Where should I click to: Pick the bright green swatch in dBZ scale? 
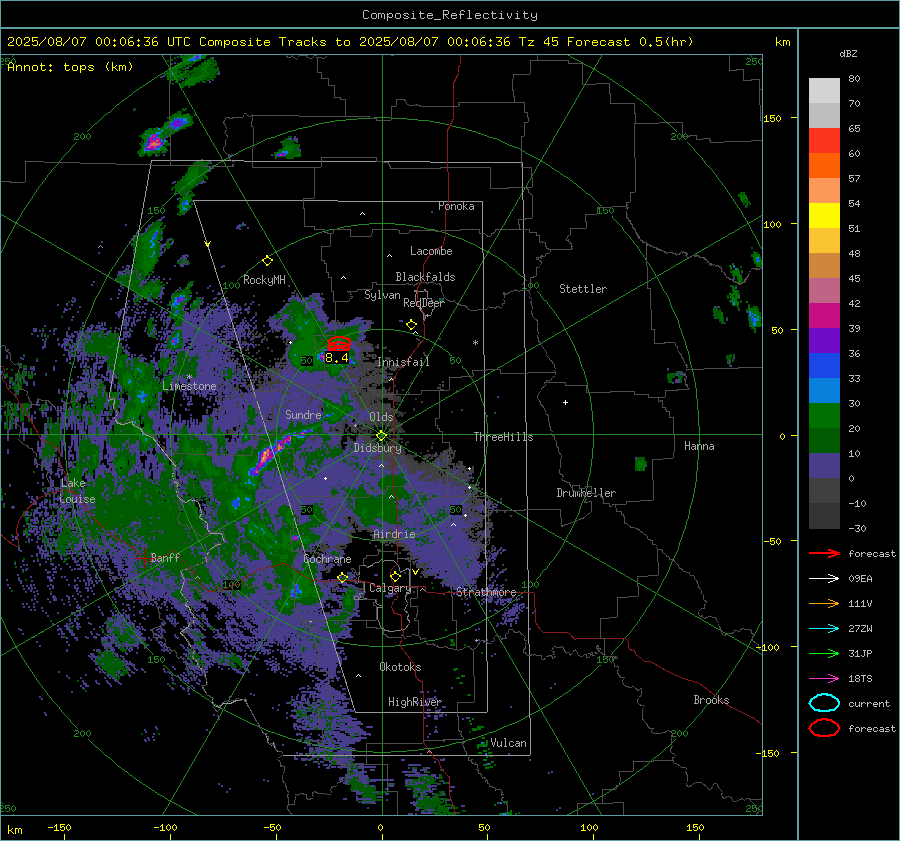pyautogui.click(x=824, y=415)
